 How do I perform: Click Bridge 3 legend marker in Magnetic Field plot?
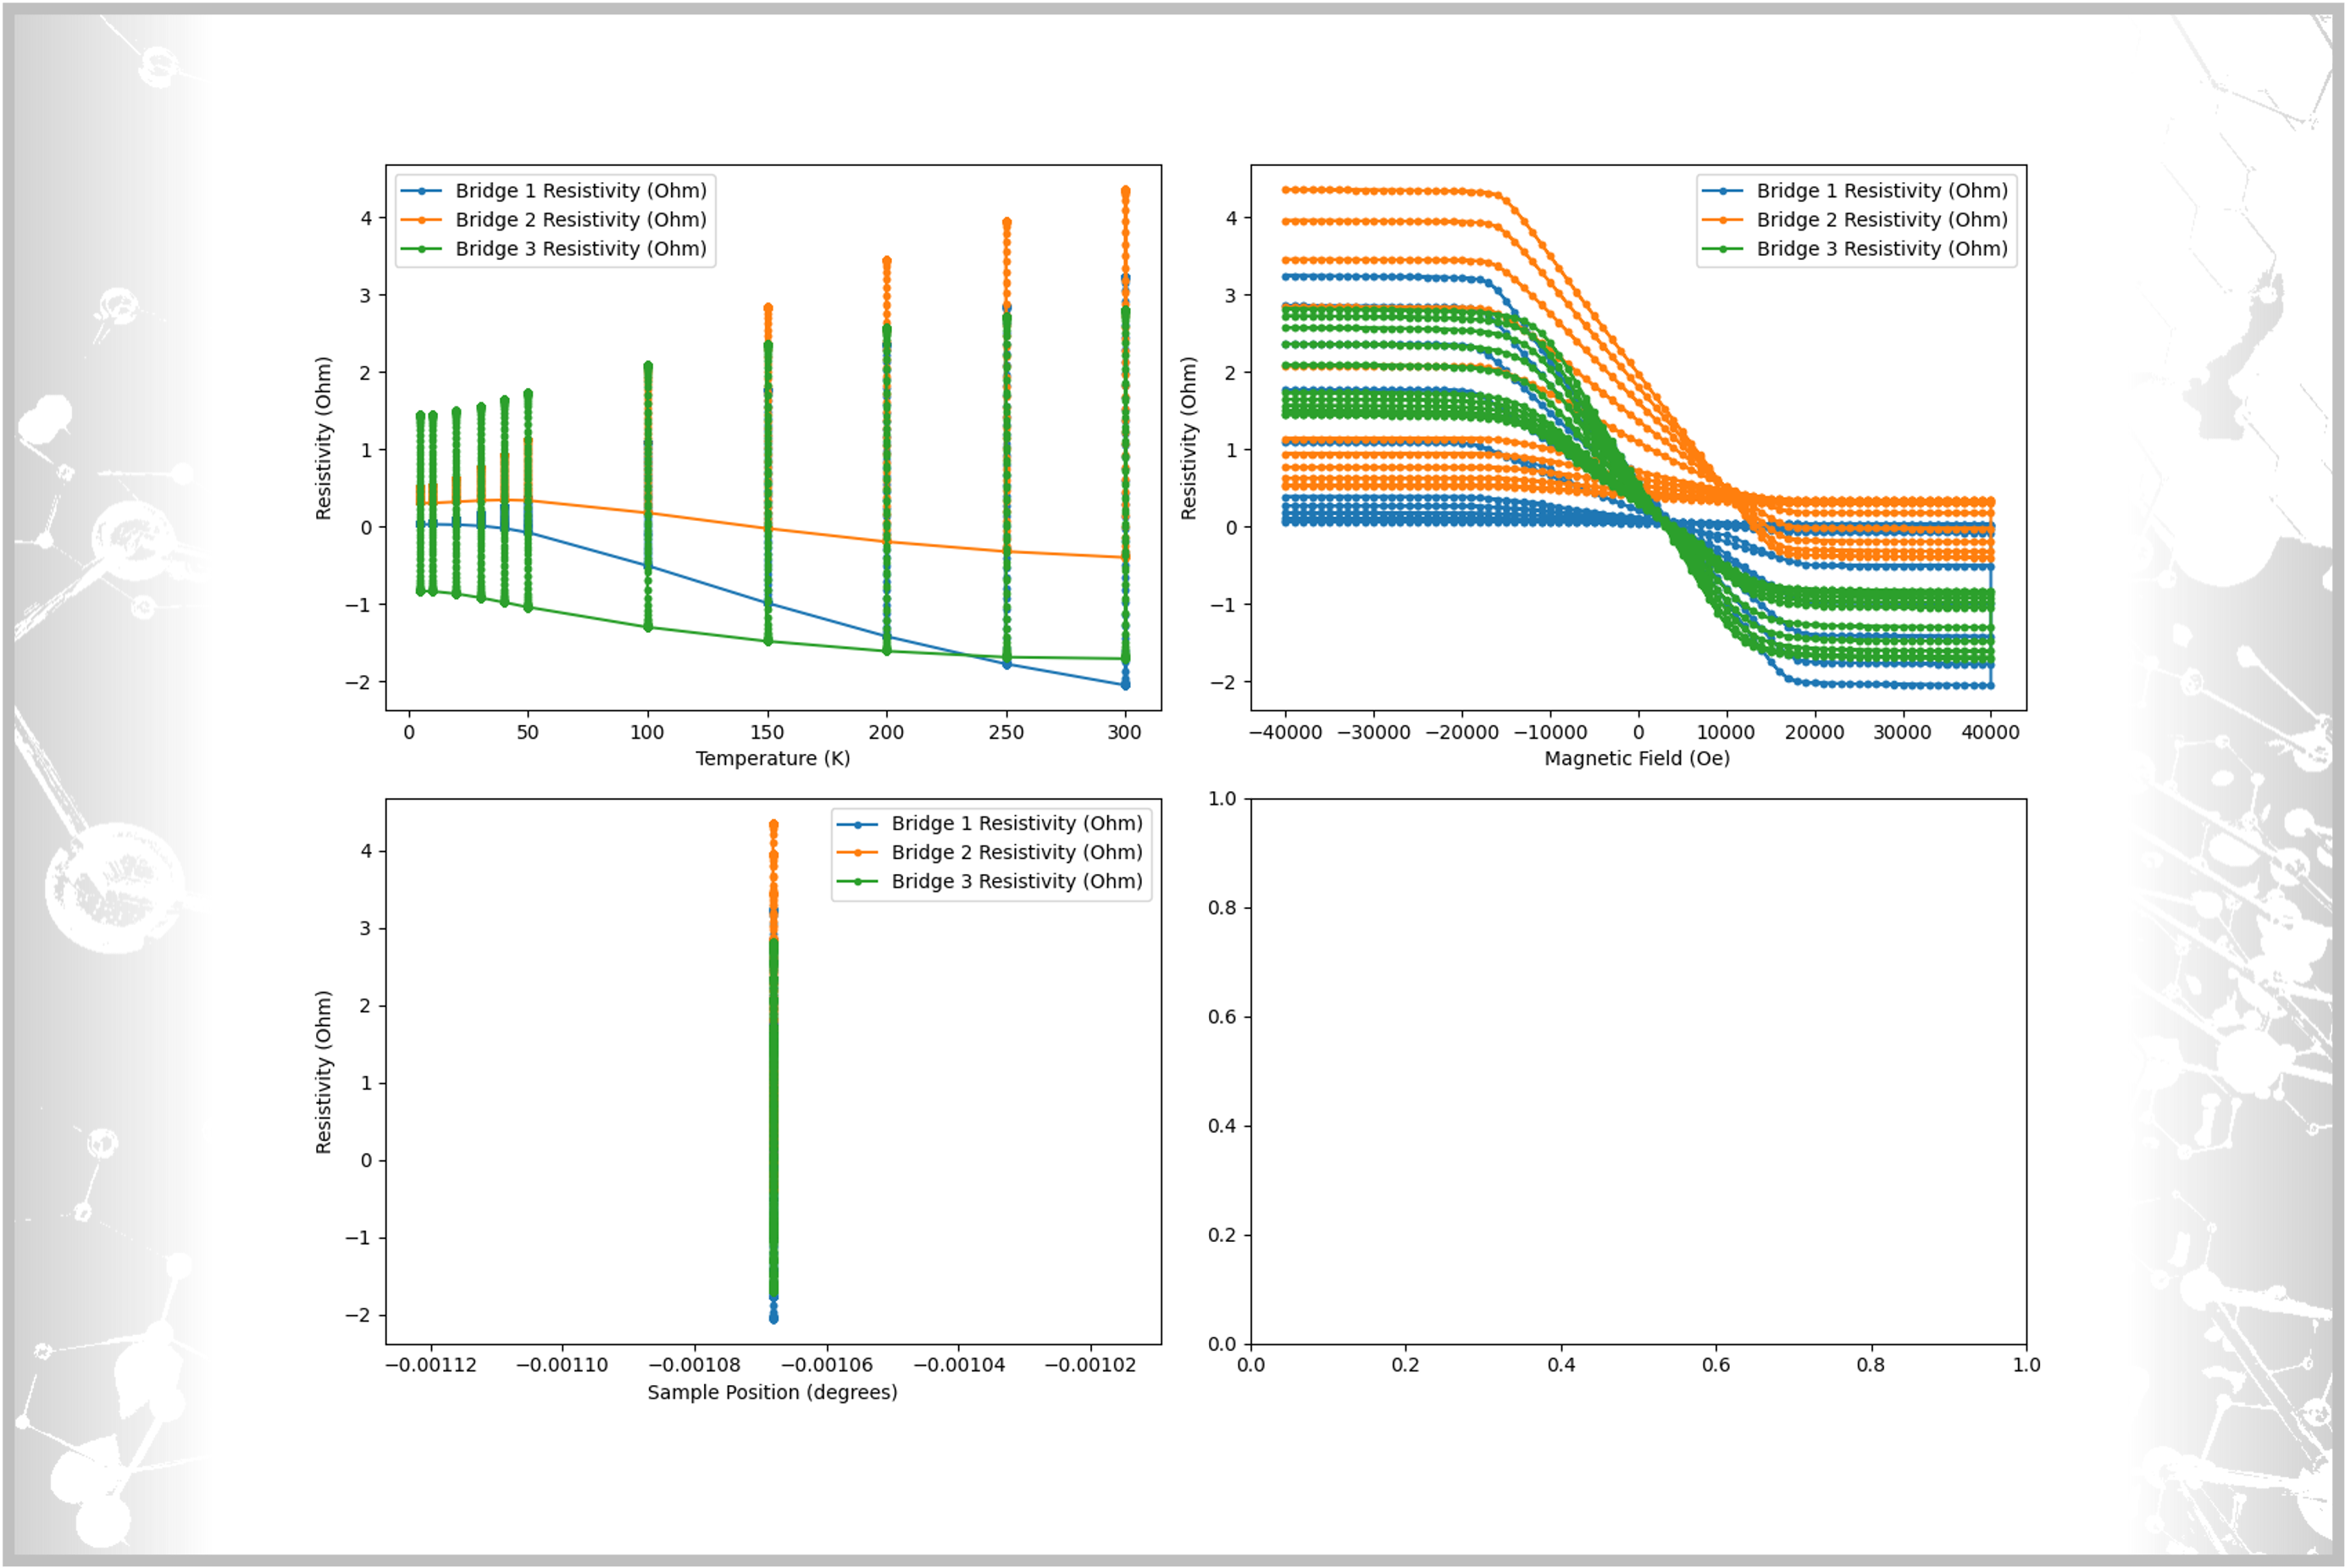click(x=1722, y=249)
